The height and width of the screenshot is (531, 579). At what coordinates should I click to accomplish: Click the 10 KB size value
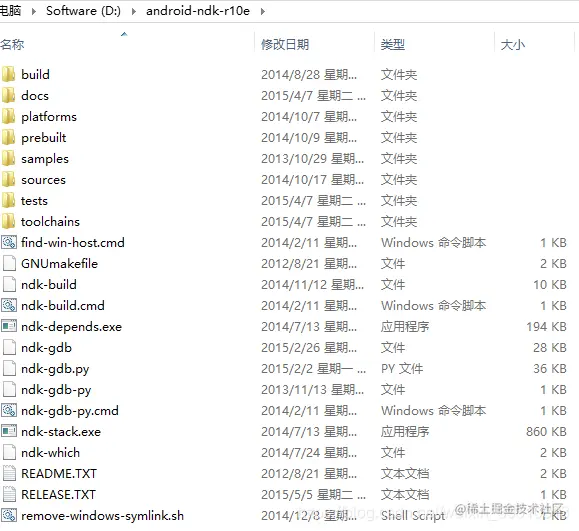coord(550,284)
